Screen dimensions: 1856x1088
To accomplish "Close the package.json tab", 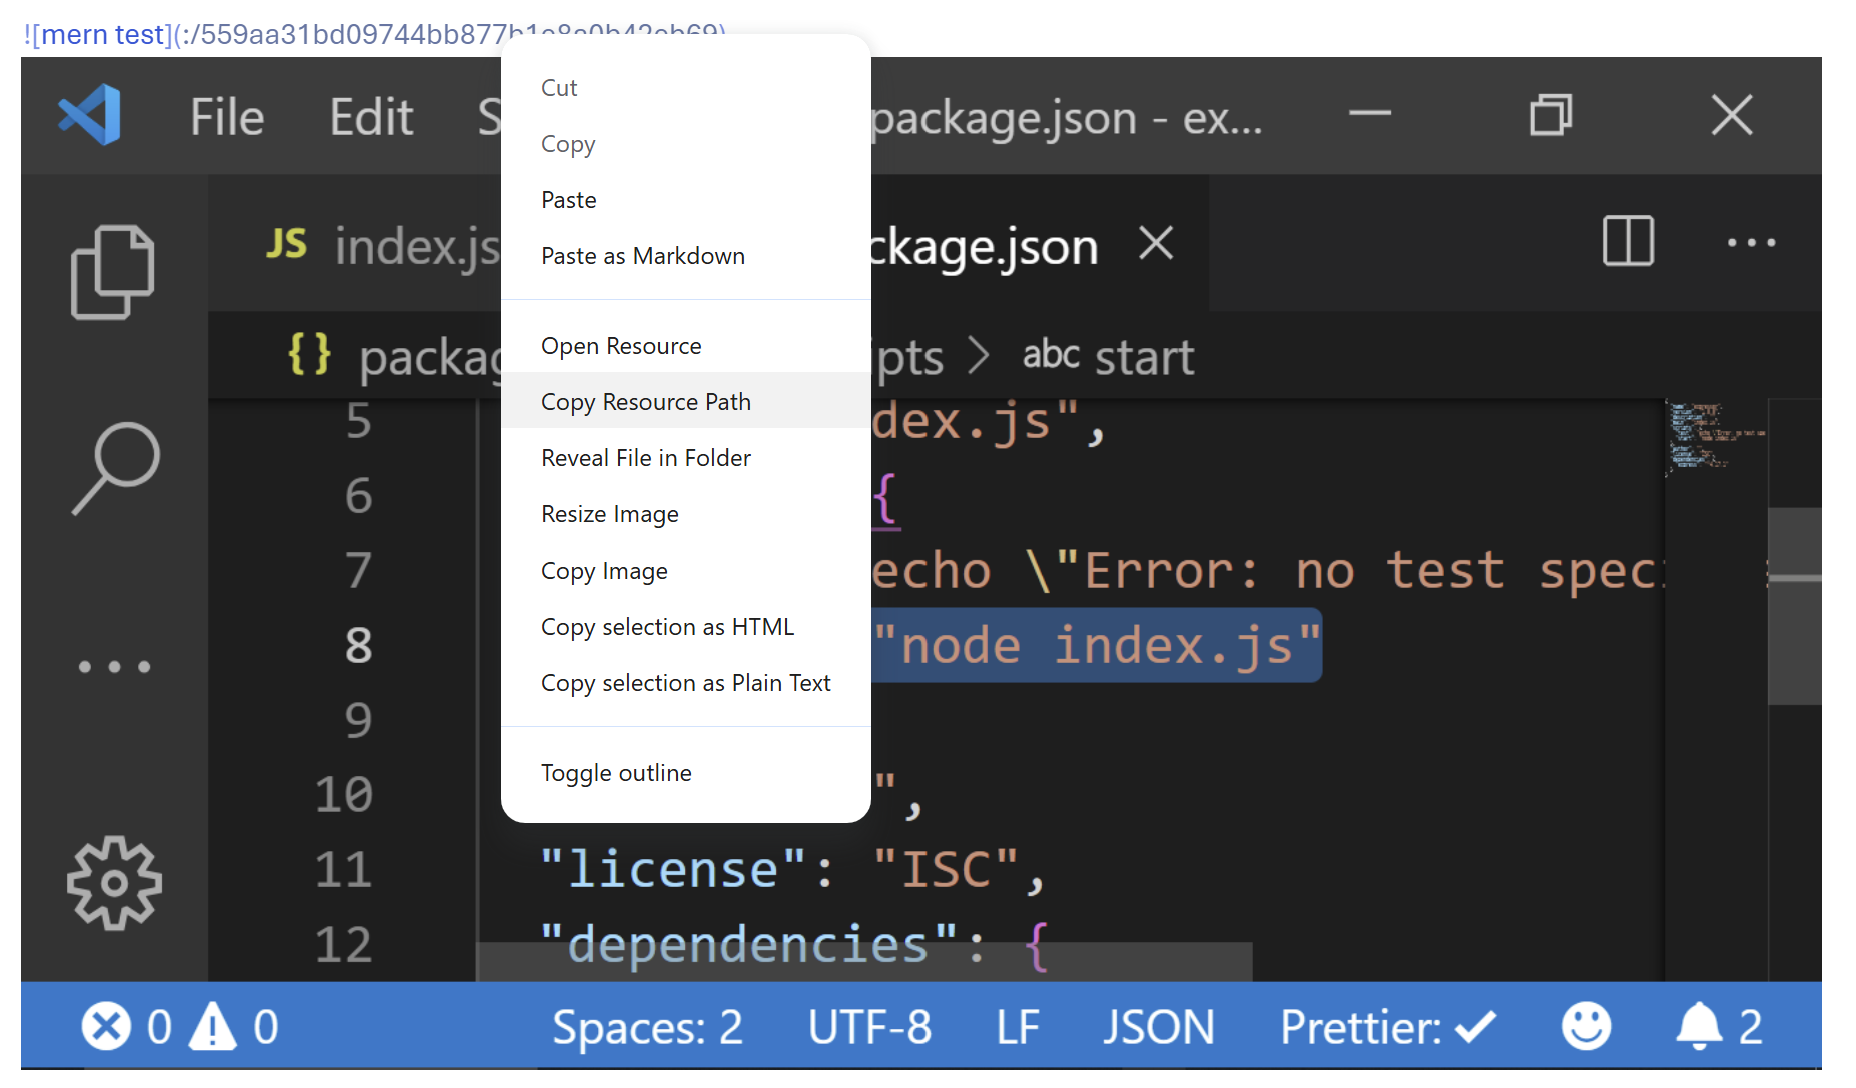I will (1156, 243).
